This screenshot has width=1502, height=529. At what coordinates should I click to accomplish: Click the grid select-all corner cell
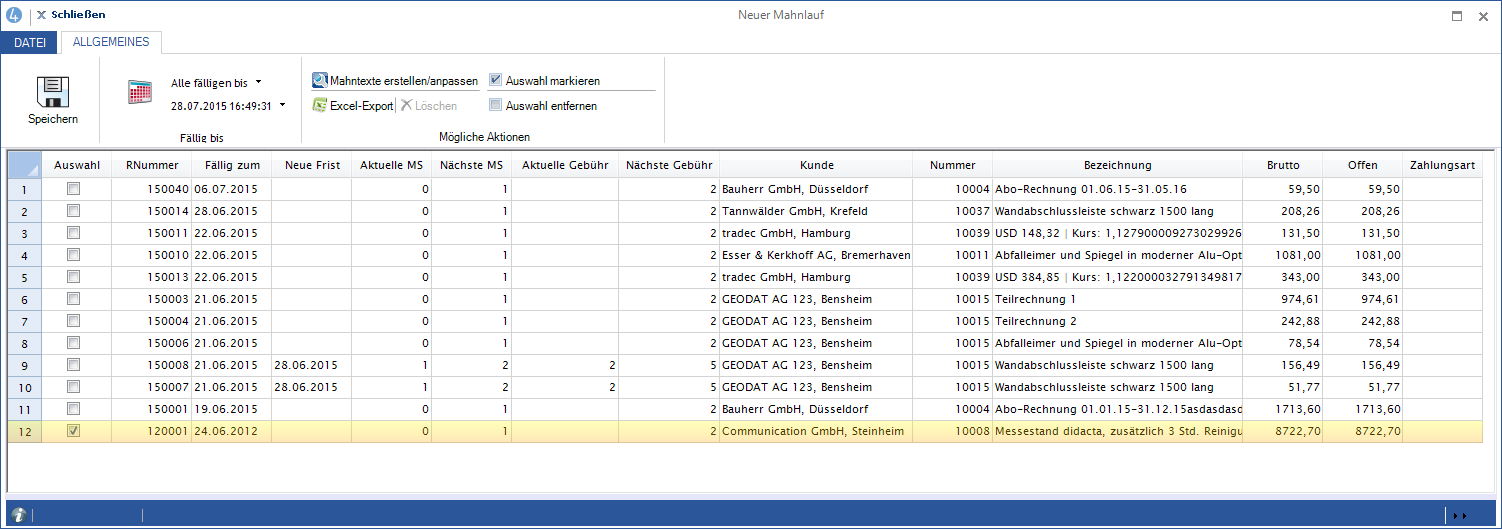tap(24, 165)
